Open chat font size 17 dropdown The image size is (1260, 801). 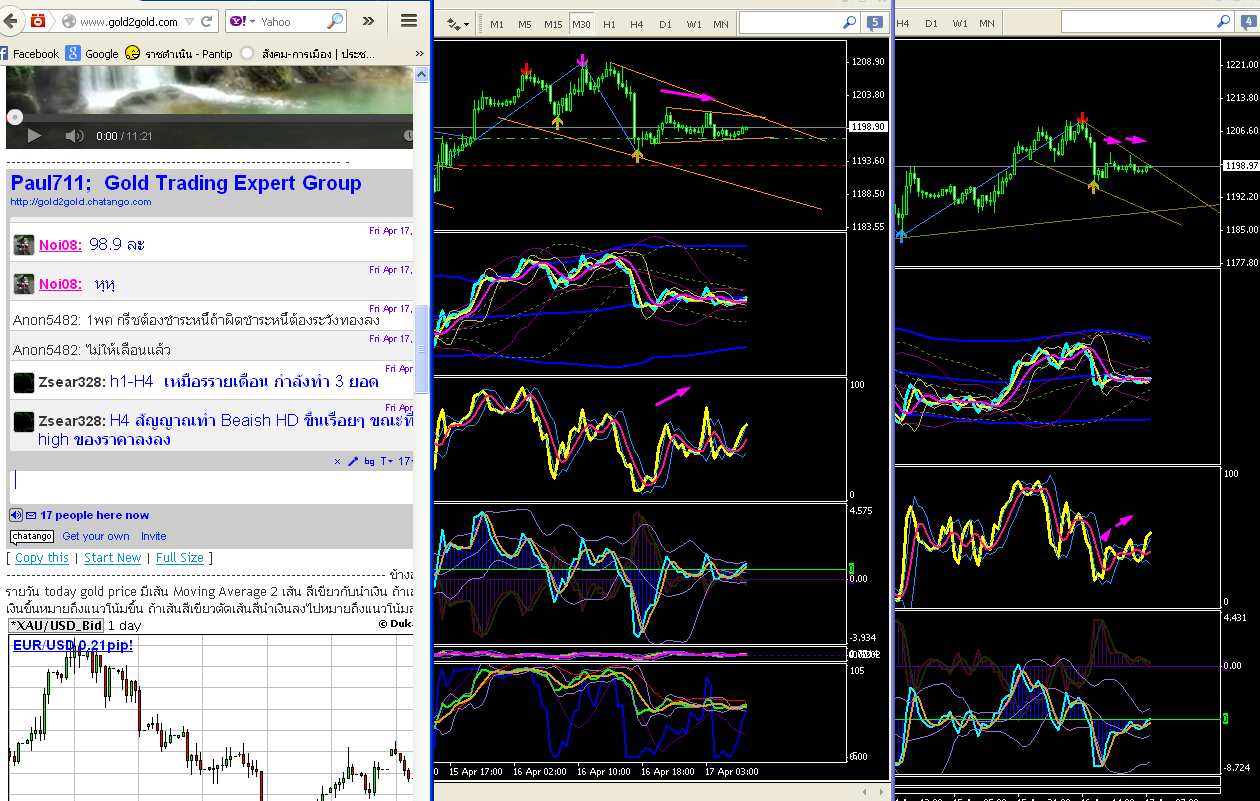point(405,461)
